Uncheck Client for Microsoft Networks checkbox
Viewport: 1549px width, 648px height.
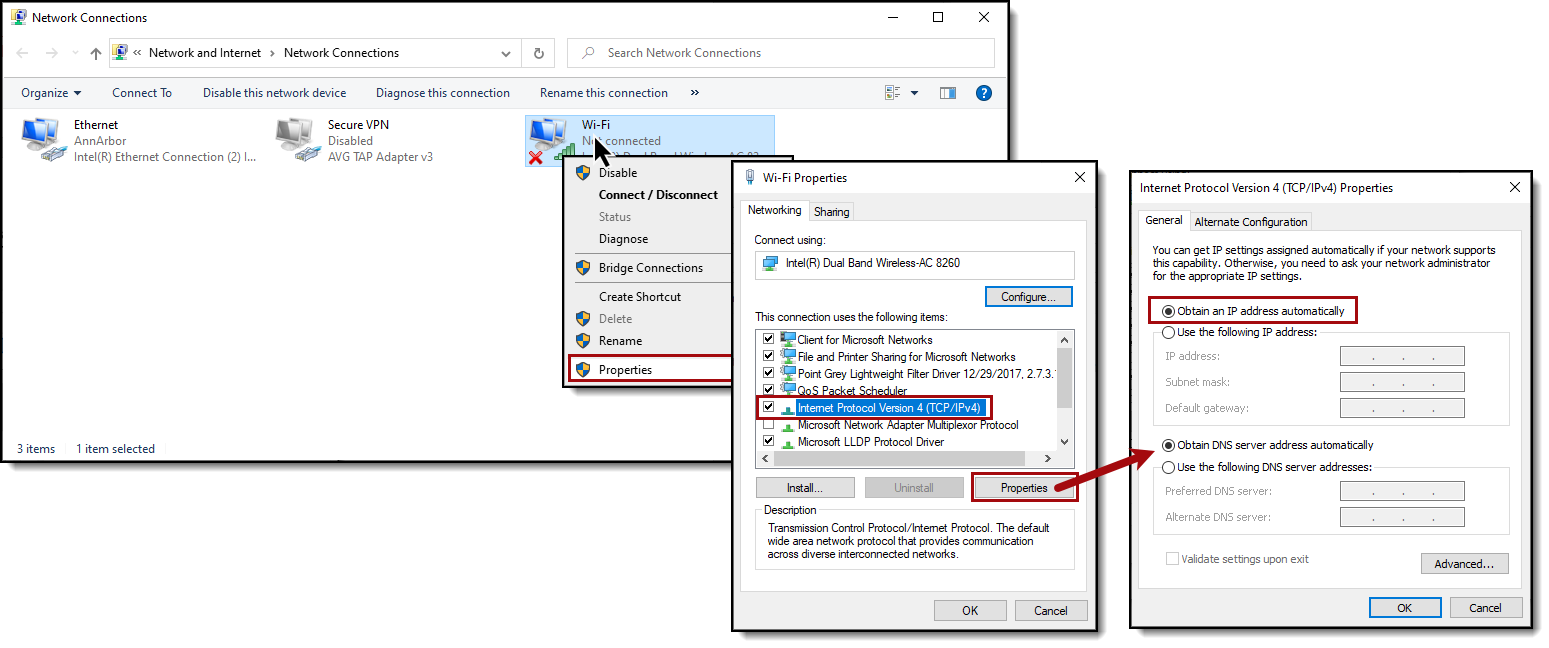coord(768,340)
